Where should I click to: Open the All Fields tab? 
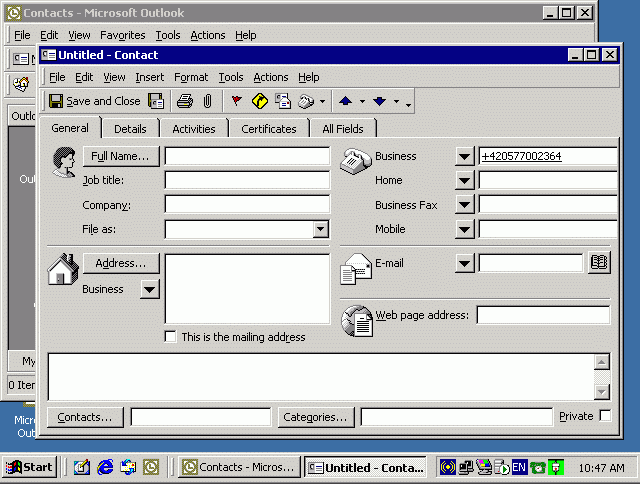[x=343, y=129]
